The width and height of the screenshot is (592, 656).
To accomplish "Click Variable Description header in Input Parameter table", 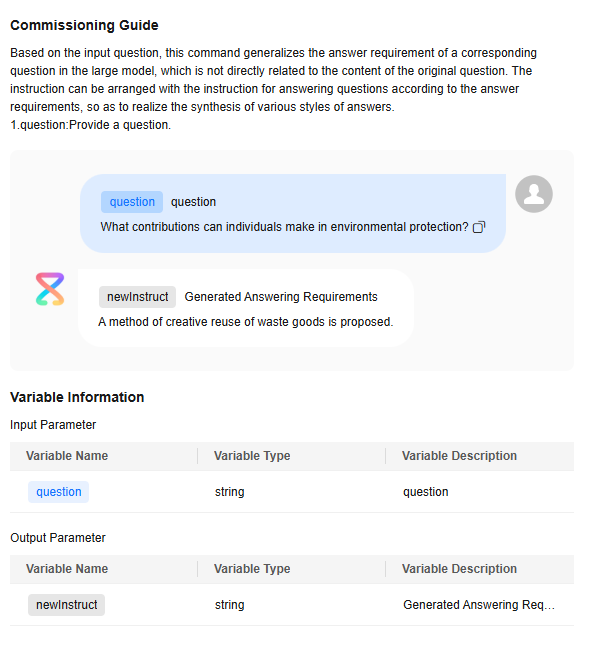I will point(459,456).
